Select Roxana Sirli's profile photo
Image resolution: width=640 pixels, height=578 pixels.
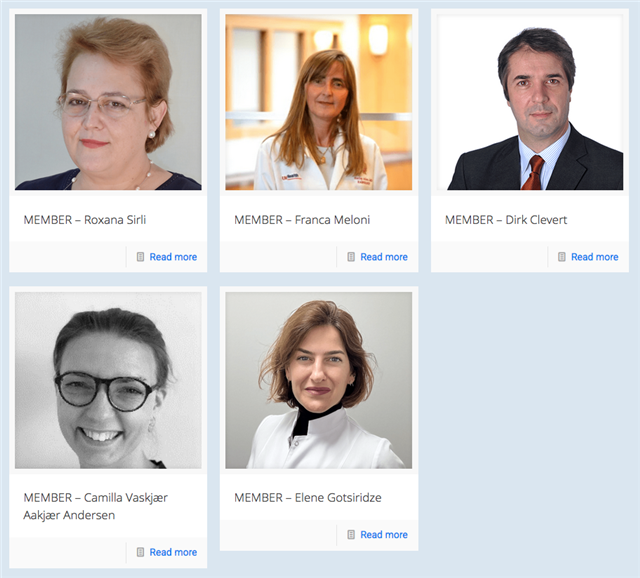(108, 102)
